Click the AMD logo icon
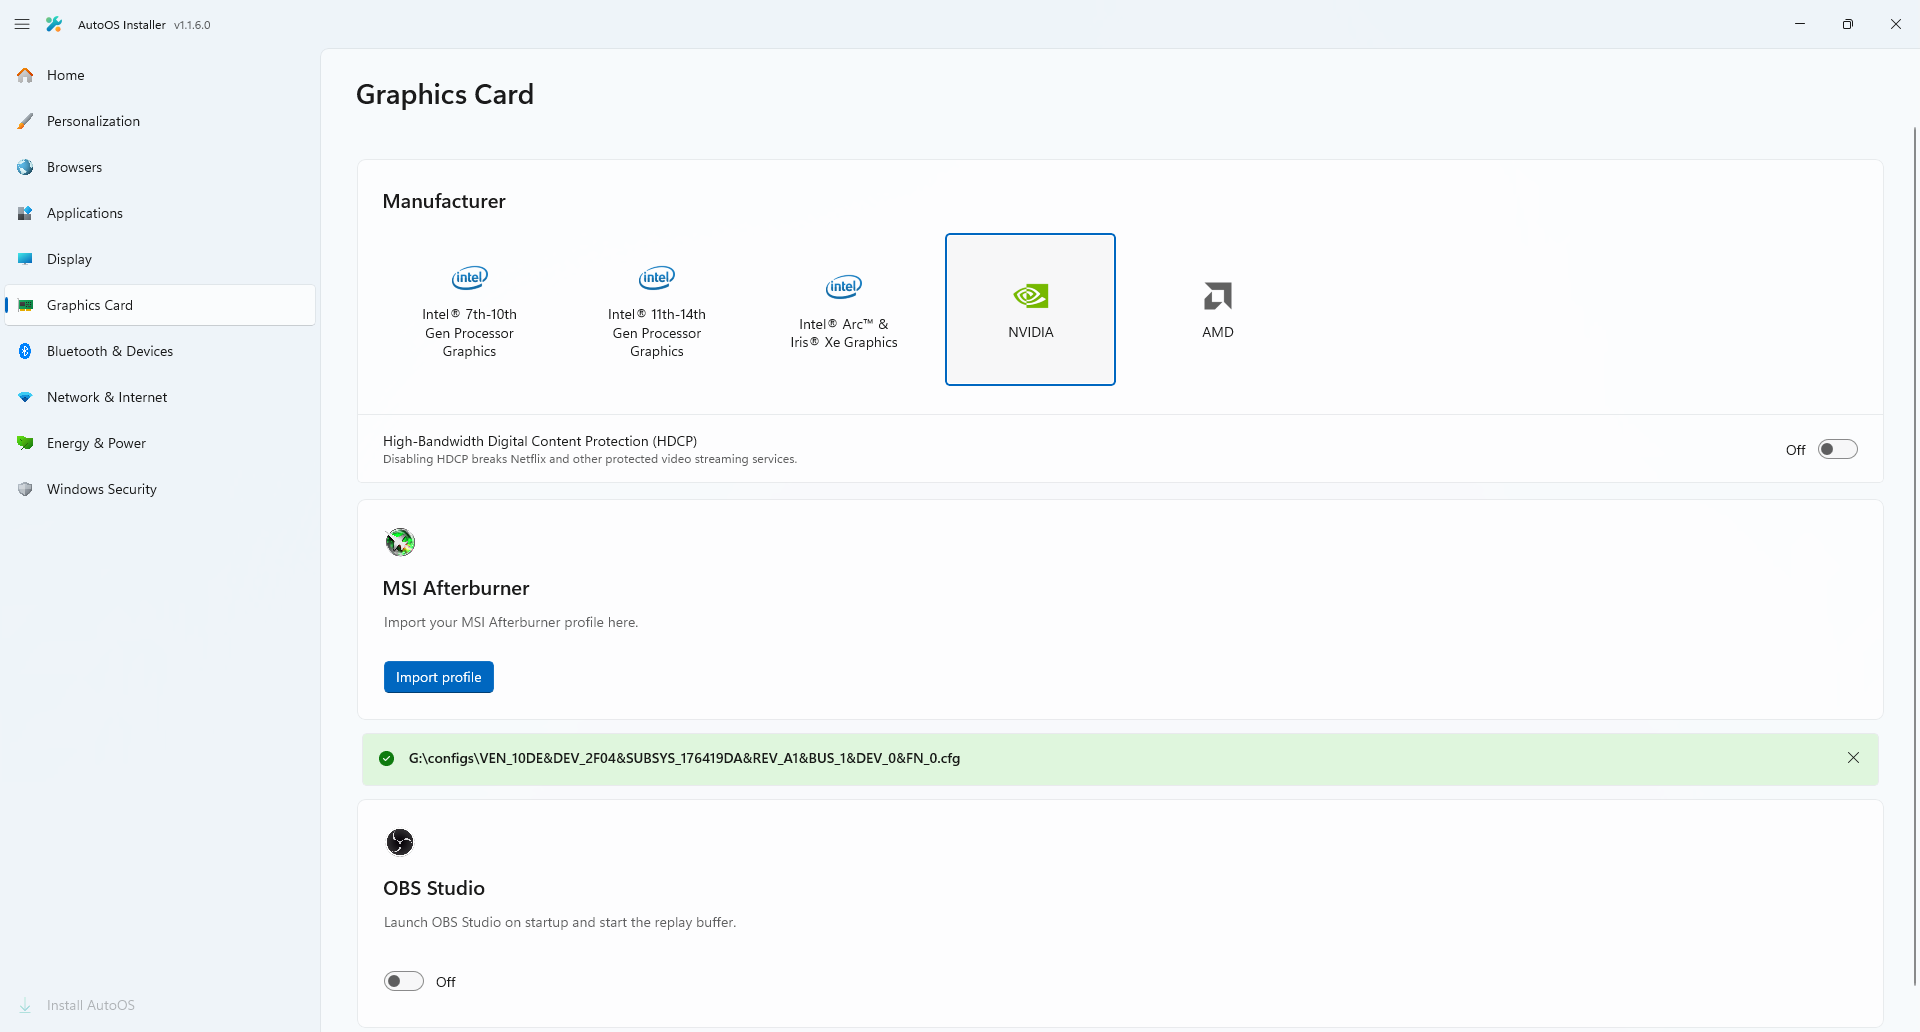 1218,296
